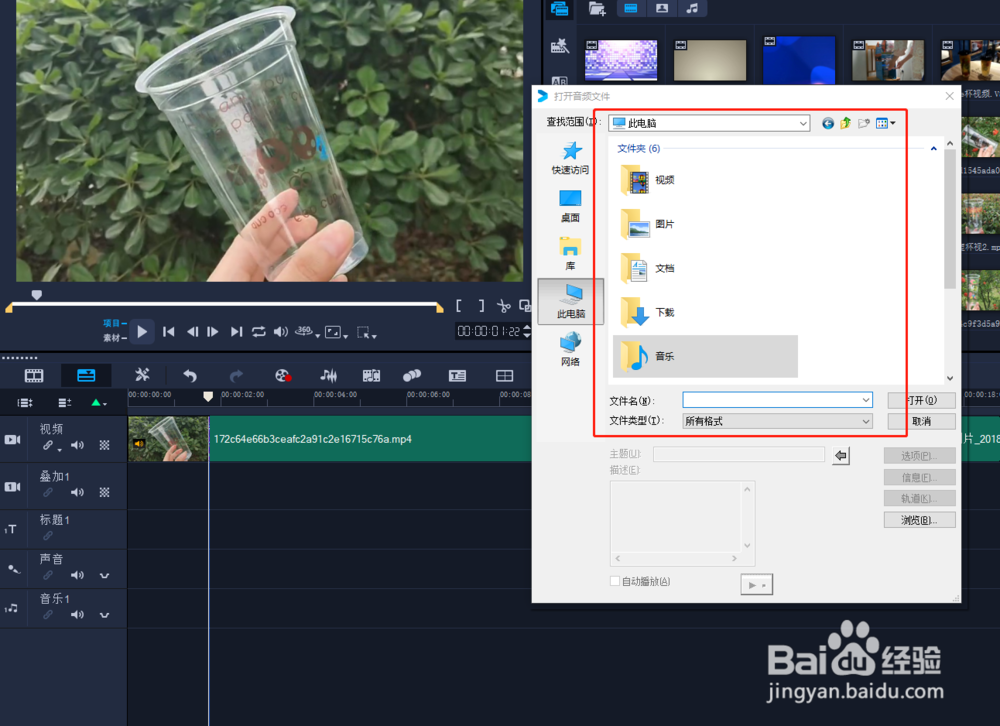Image resolution: width=1000 pixels, height=726 pixels.
Task: Open the 360 video dropdown
Action: (307, 332)
